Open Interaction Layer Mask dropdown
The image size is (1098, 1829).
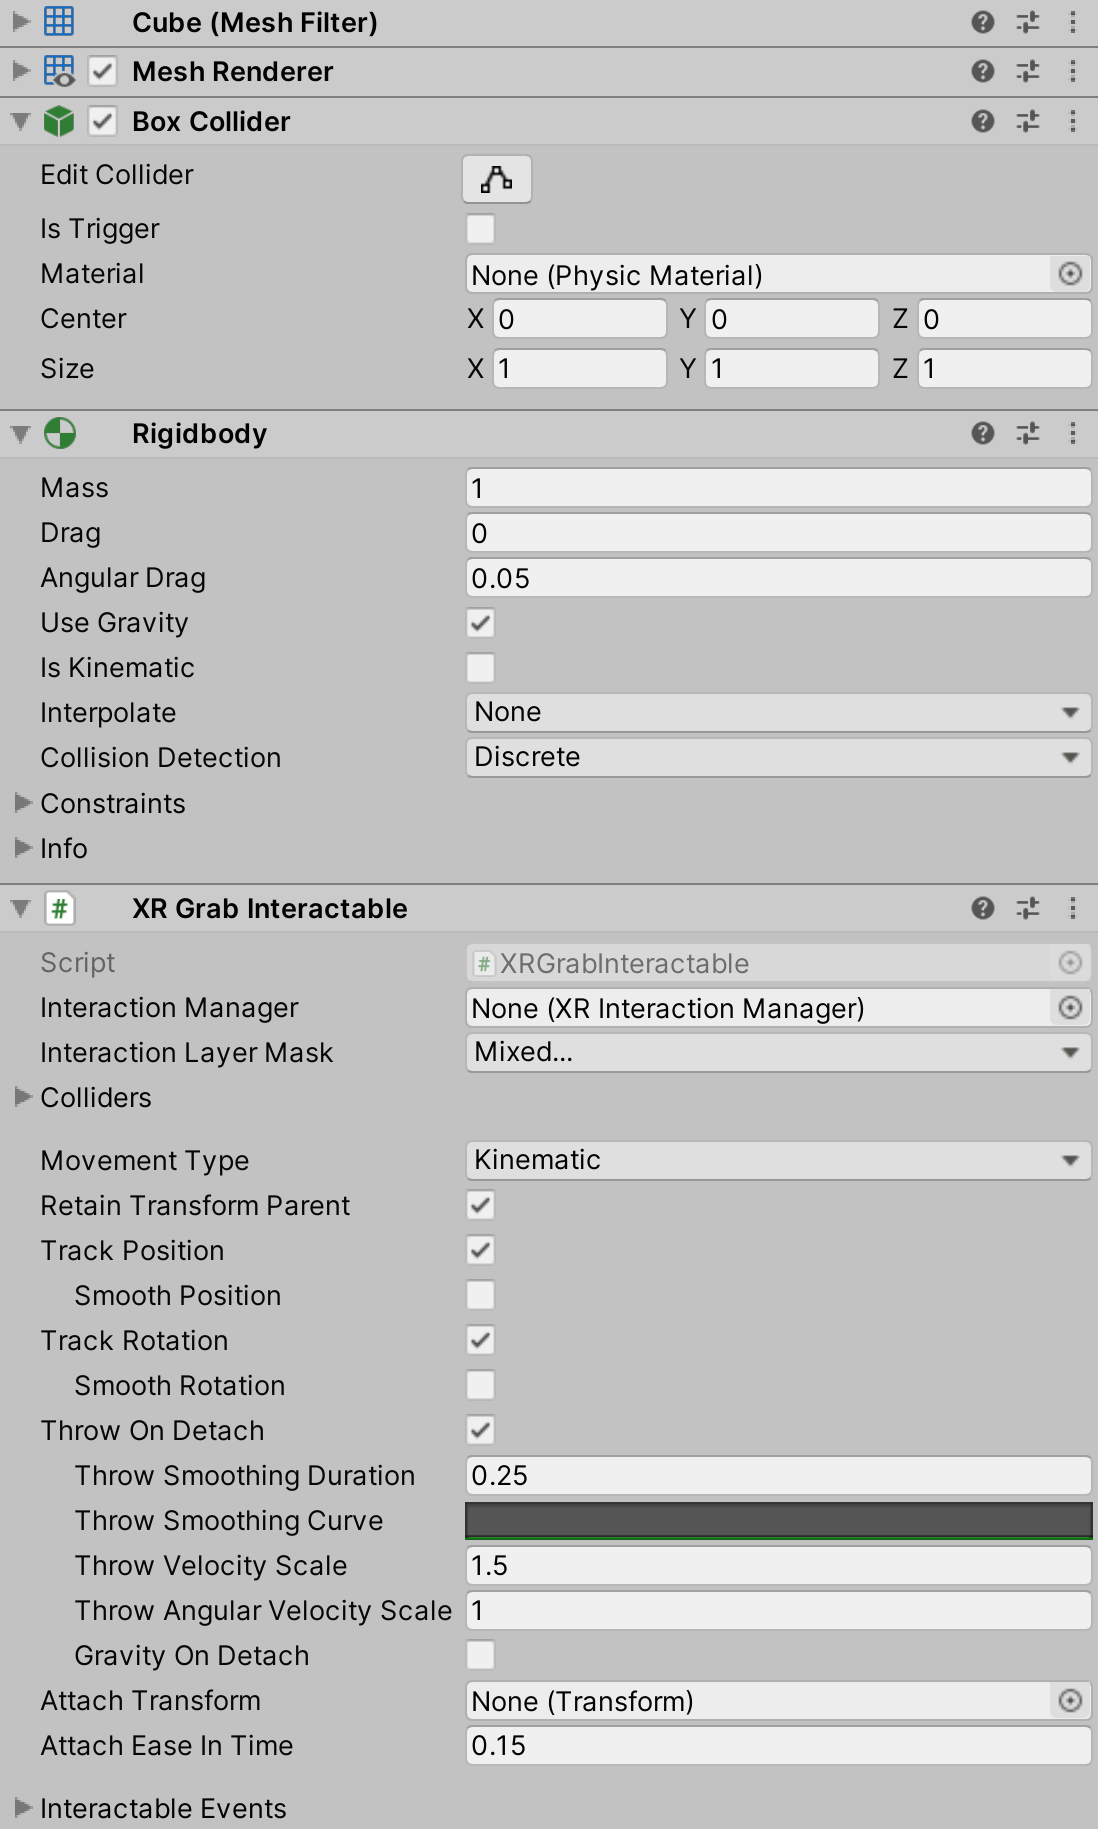[x=778, y=1052]
